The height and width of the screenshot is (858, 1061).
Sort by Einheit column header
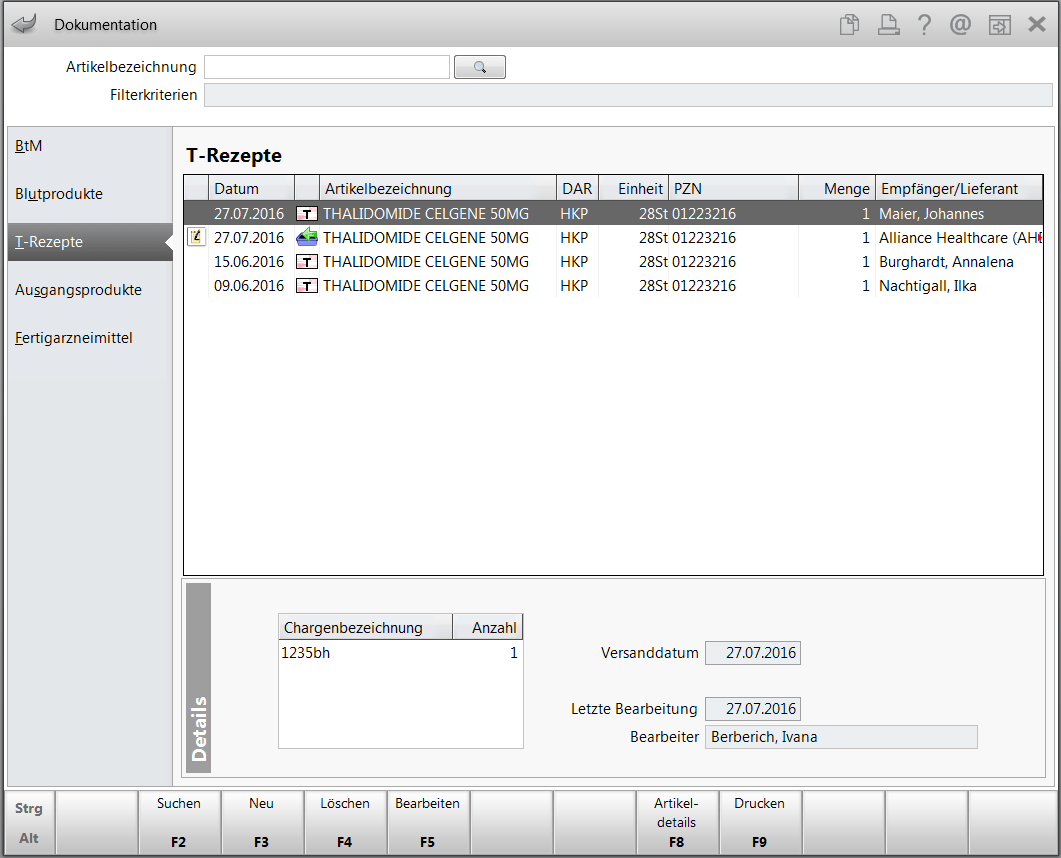coord(634,188)
